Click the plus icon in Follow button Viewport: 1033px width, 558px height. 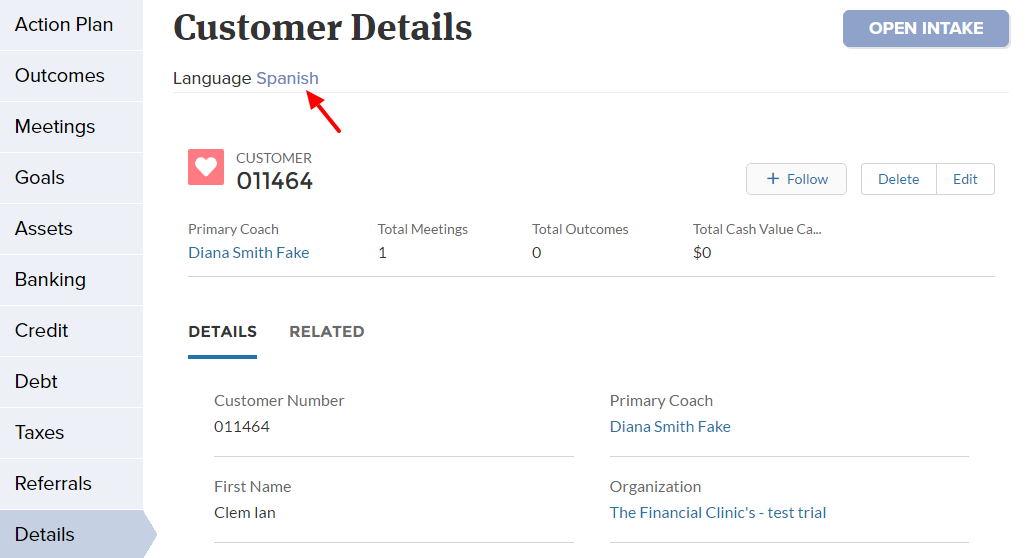point(773,179)
